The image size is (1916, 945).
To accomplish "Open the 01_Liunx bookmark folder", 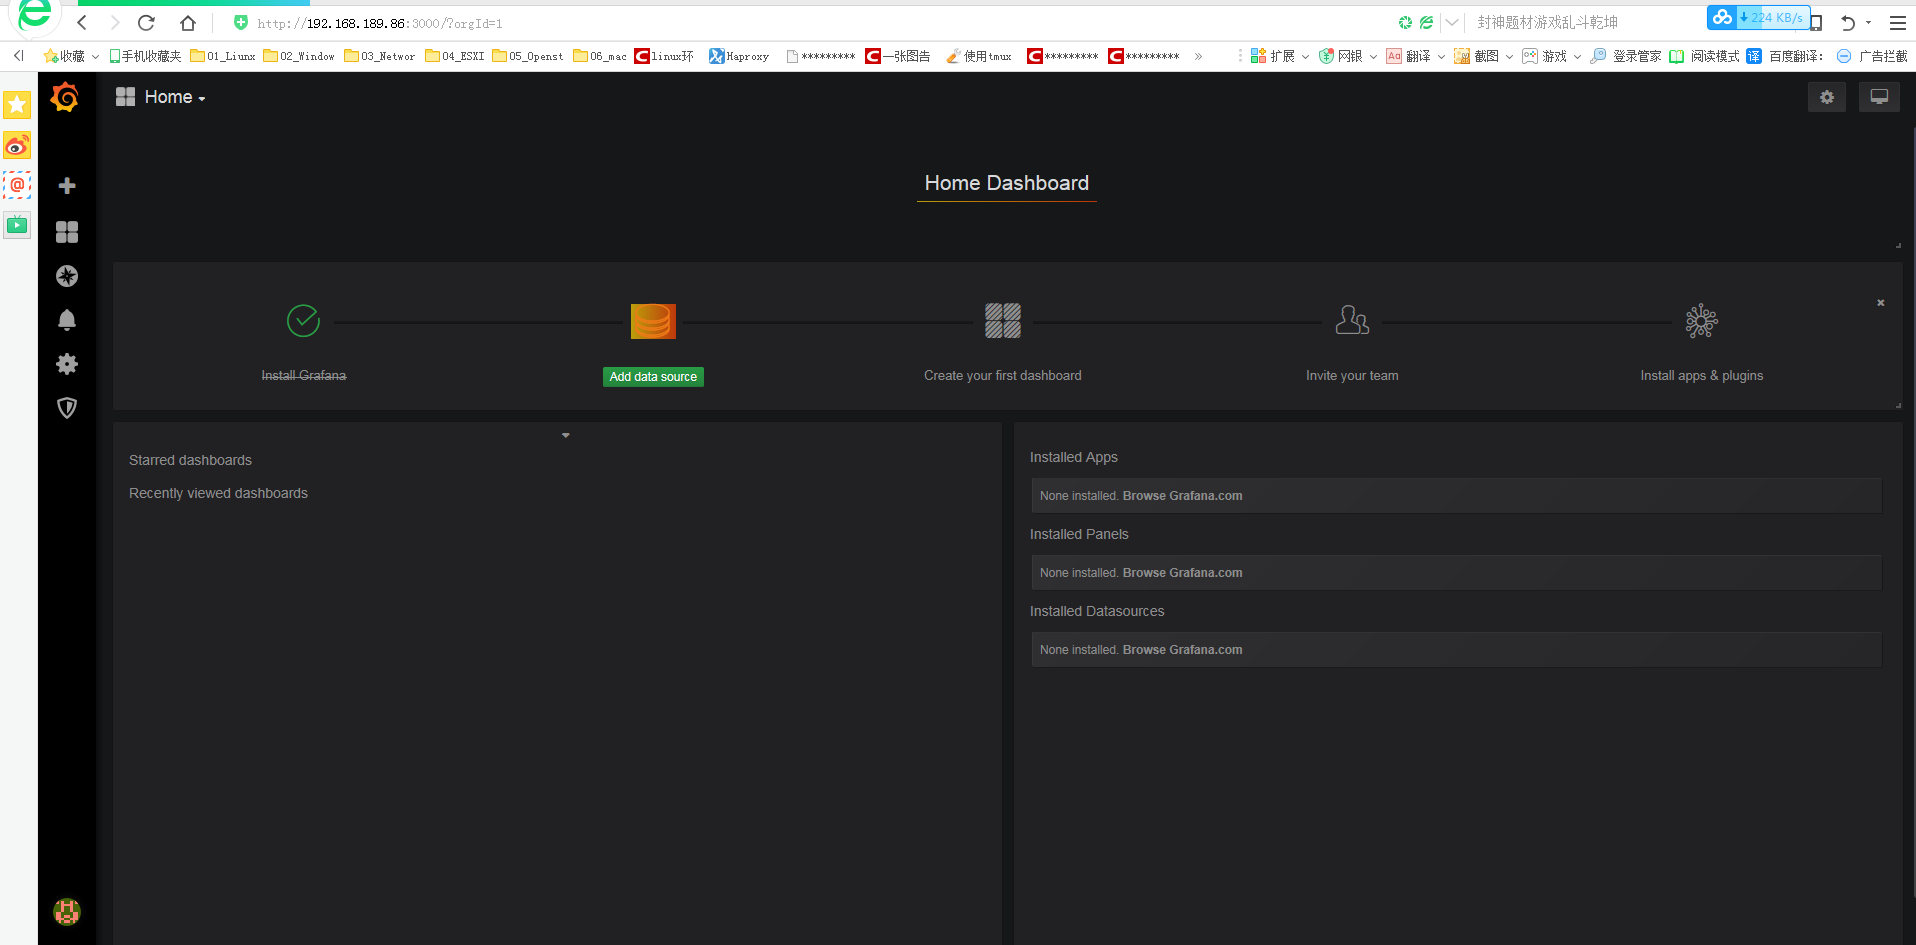I will pyautogui.click(x=223, y=56).
